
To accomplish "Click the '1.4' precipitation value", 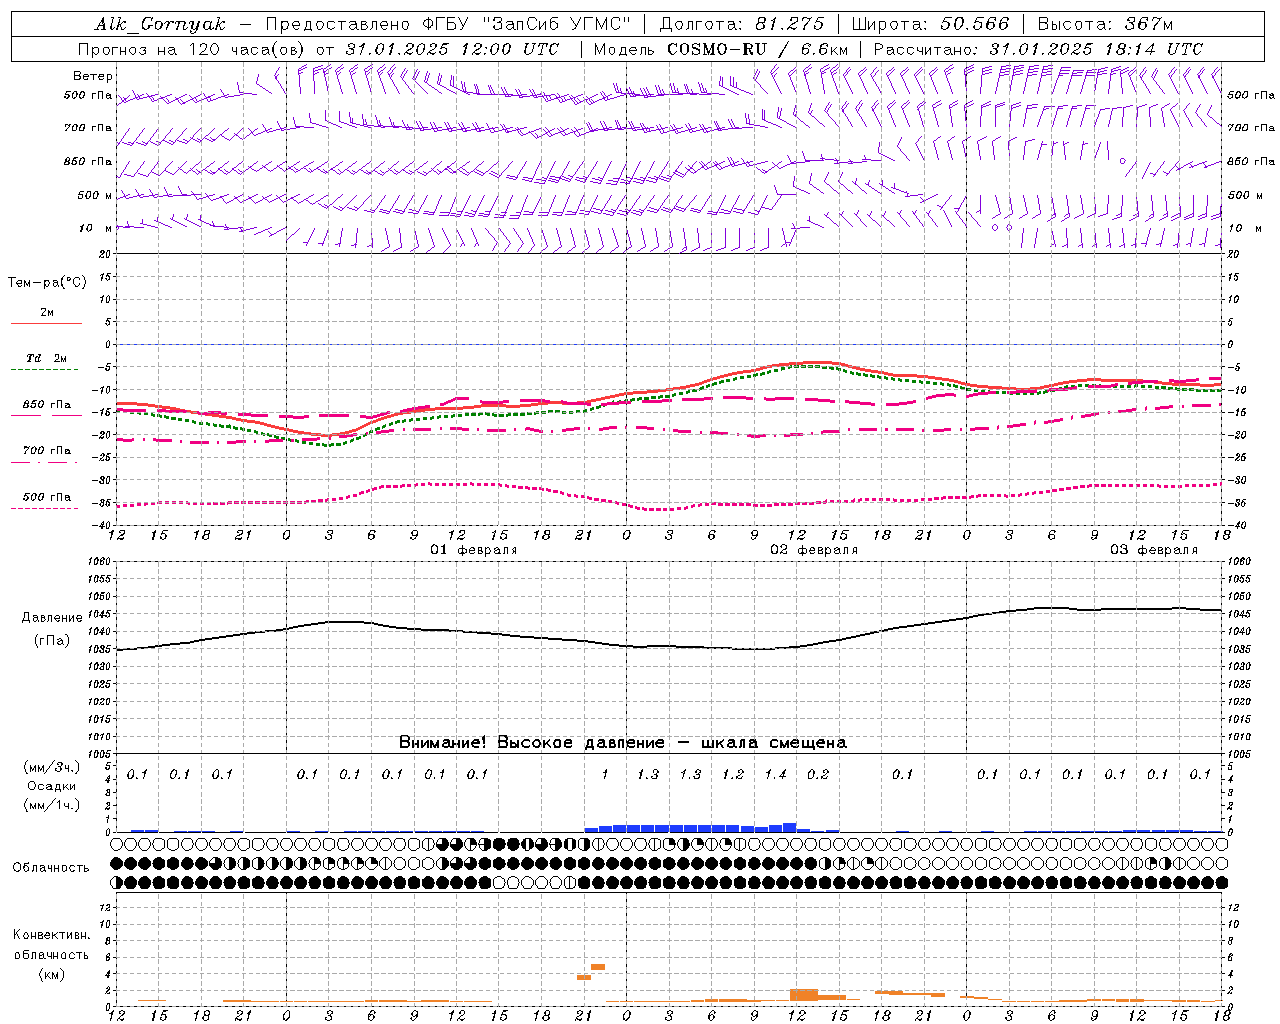I will [776, 774].
